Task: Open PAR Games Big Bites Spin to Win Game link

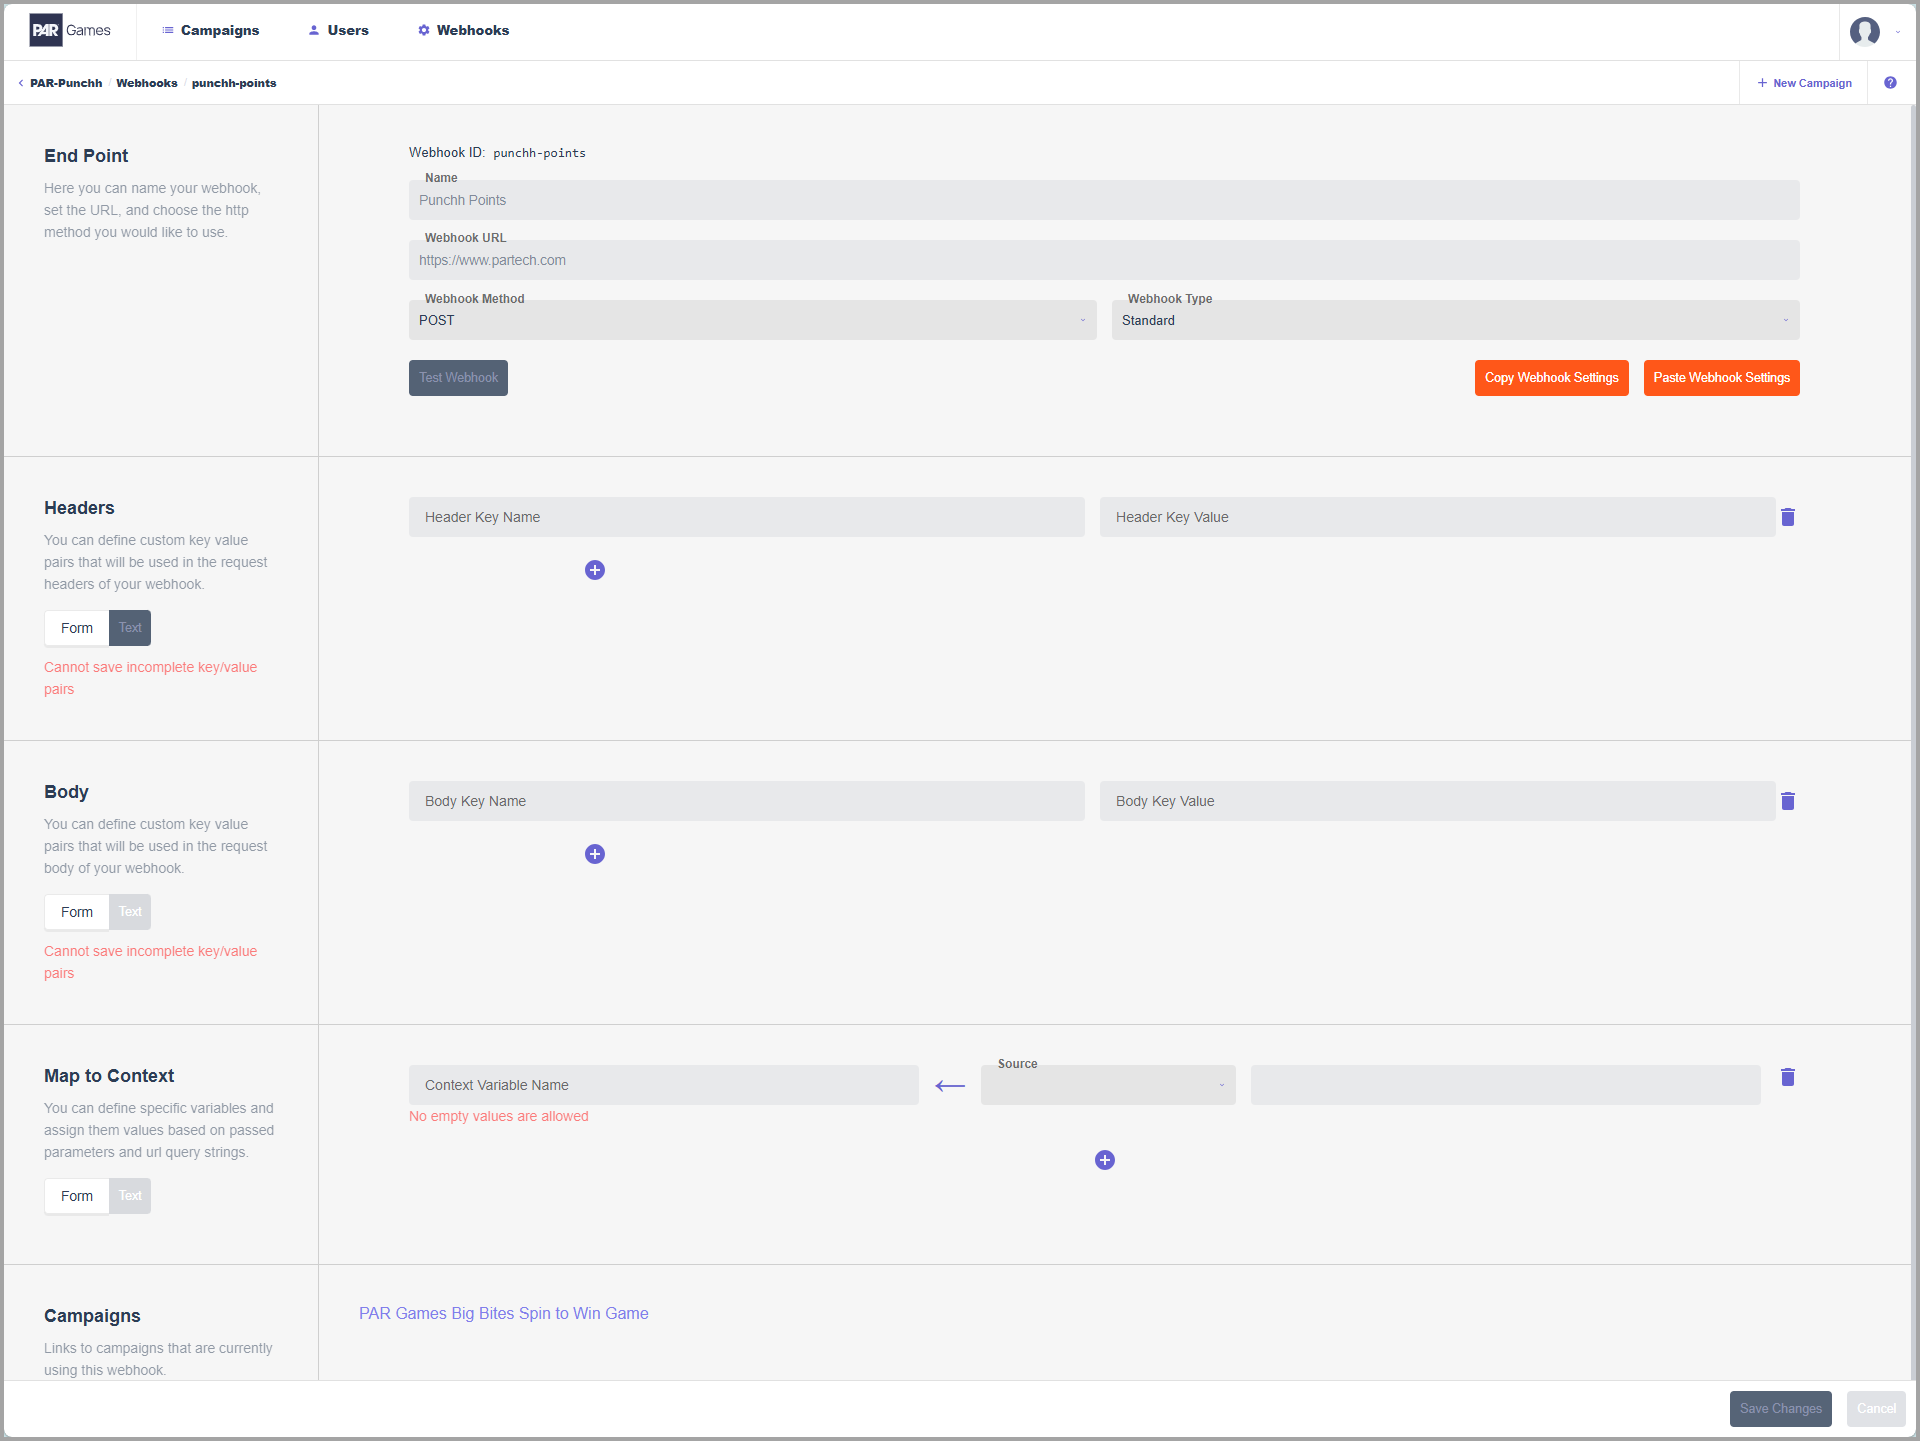Action: click(504, 1313)
